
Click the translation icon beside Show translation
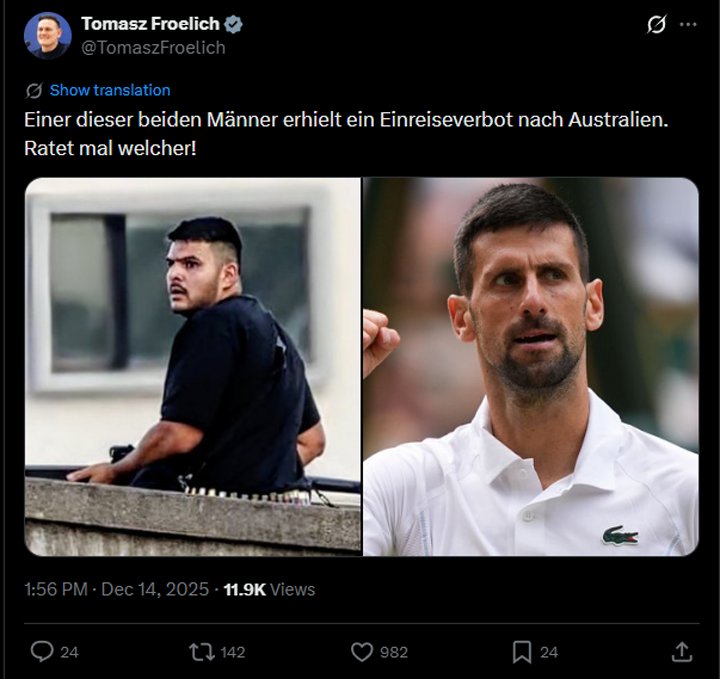34,90
